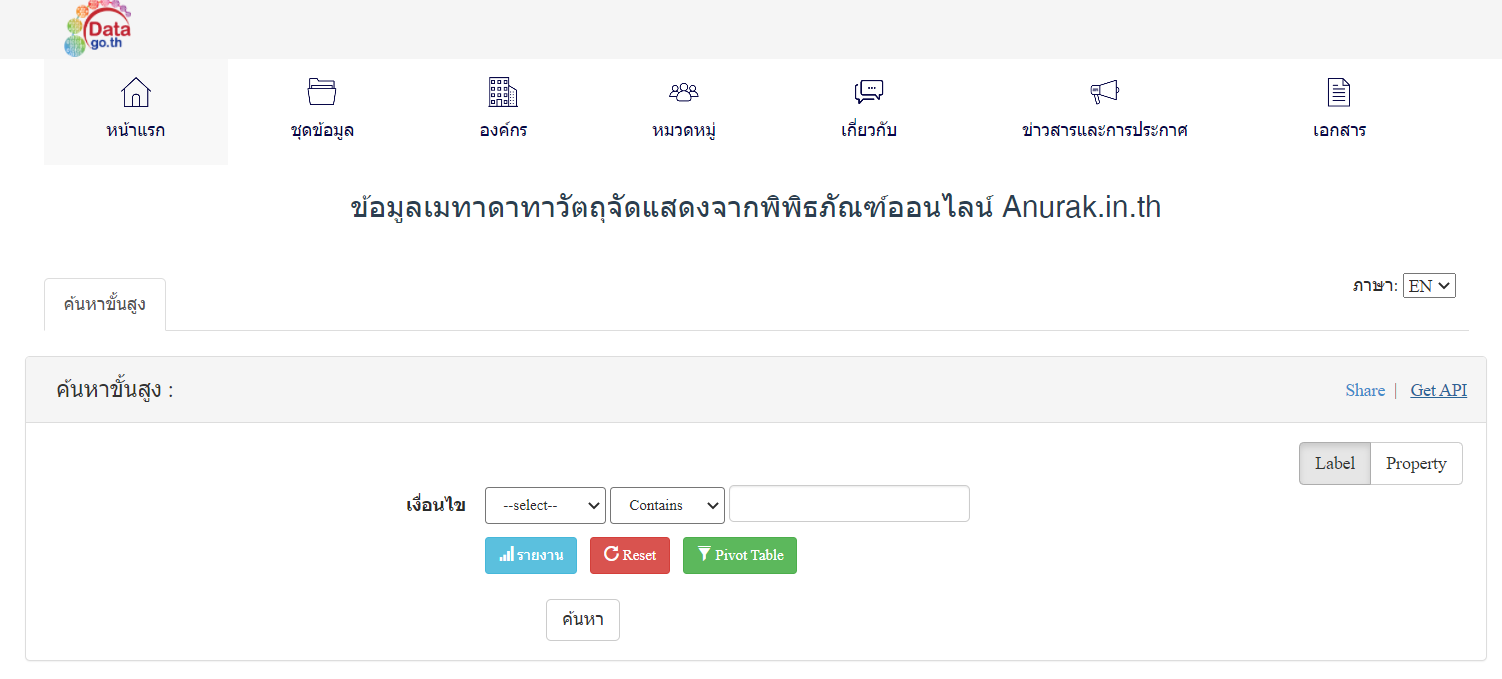Image resolution: width=1502 pixels, height=679 pixels.
Task: Open the Contains operator dropdown
Action: (667, 505)
